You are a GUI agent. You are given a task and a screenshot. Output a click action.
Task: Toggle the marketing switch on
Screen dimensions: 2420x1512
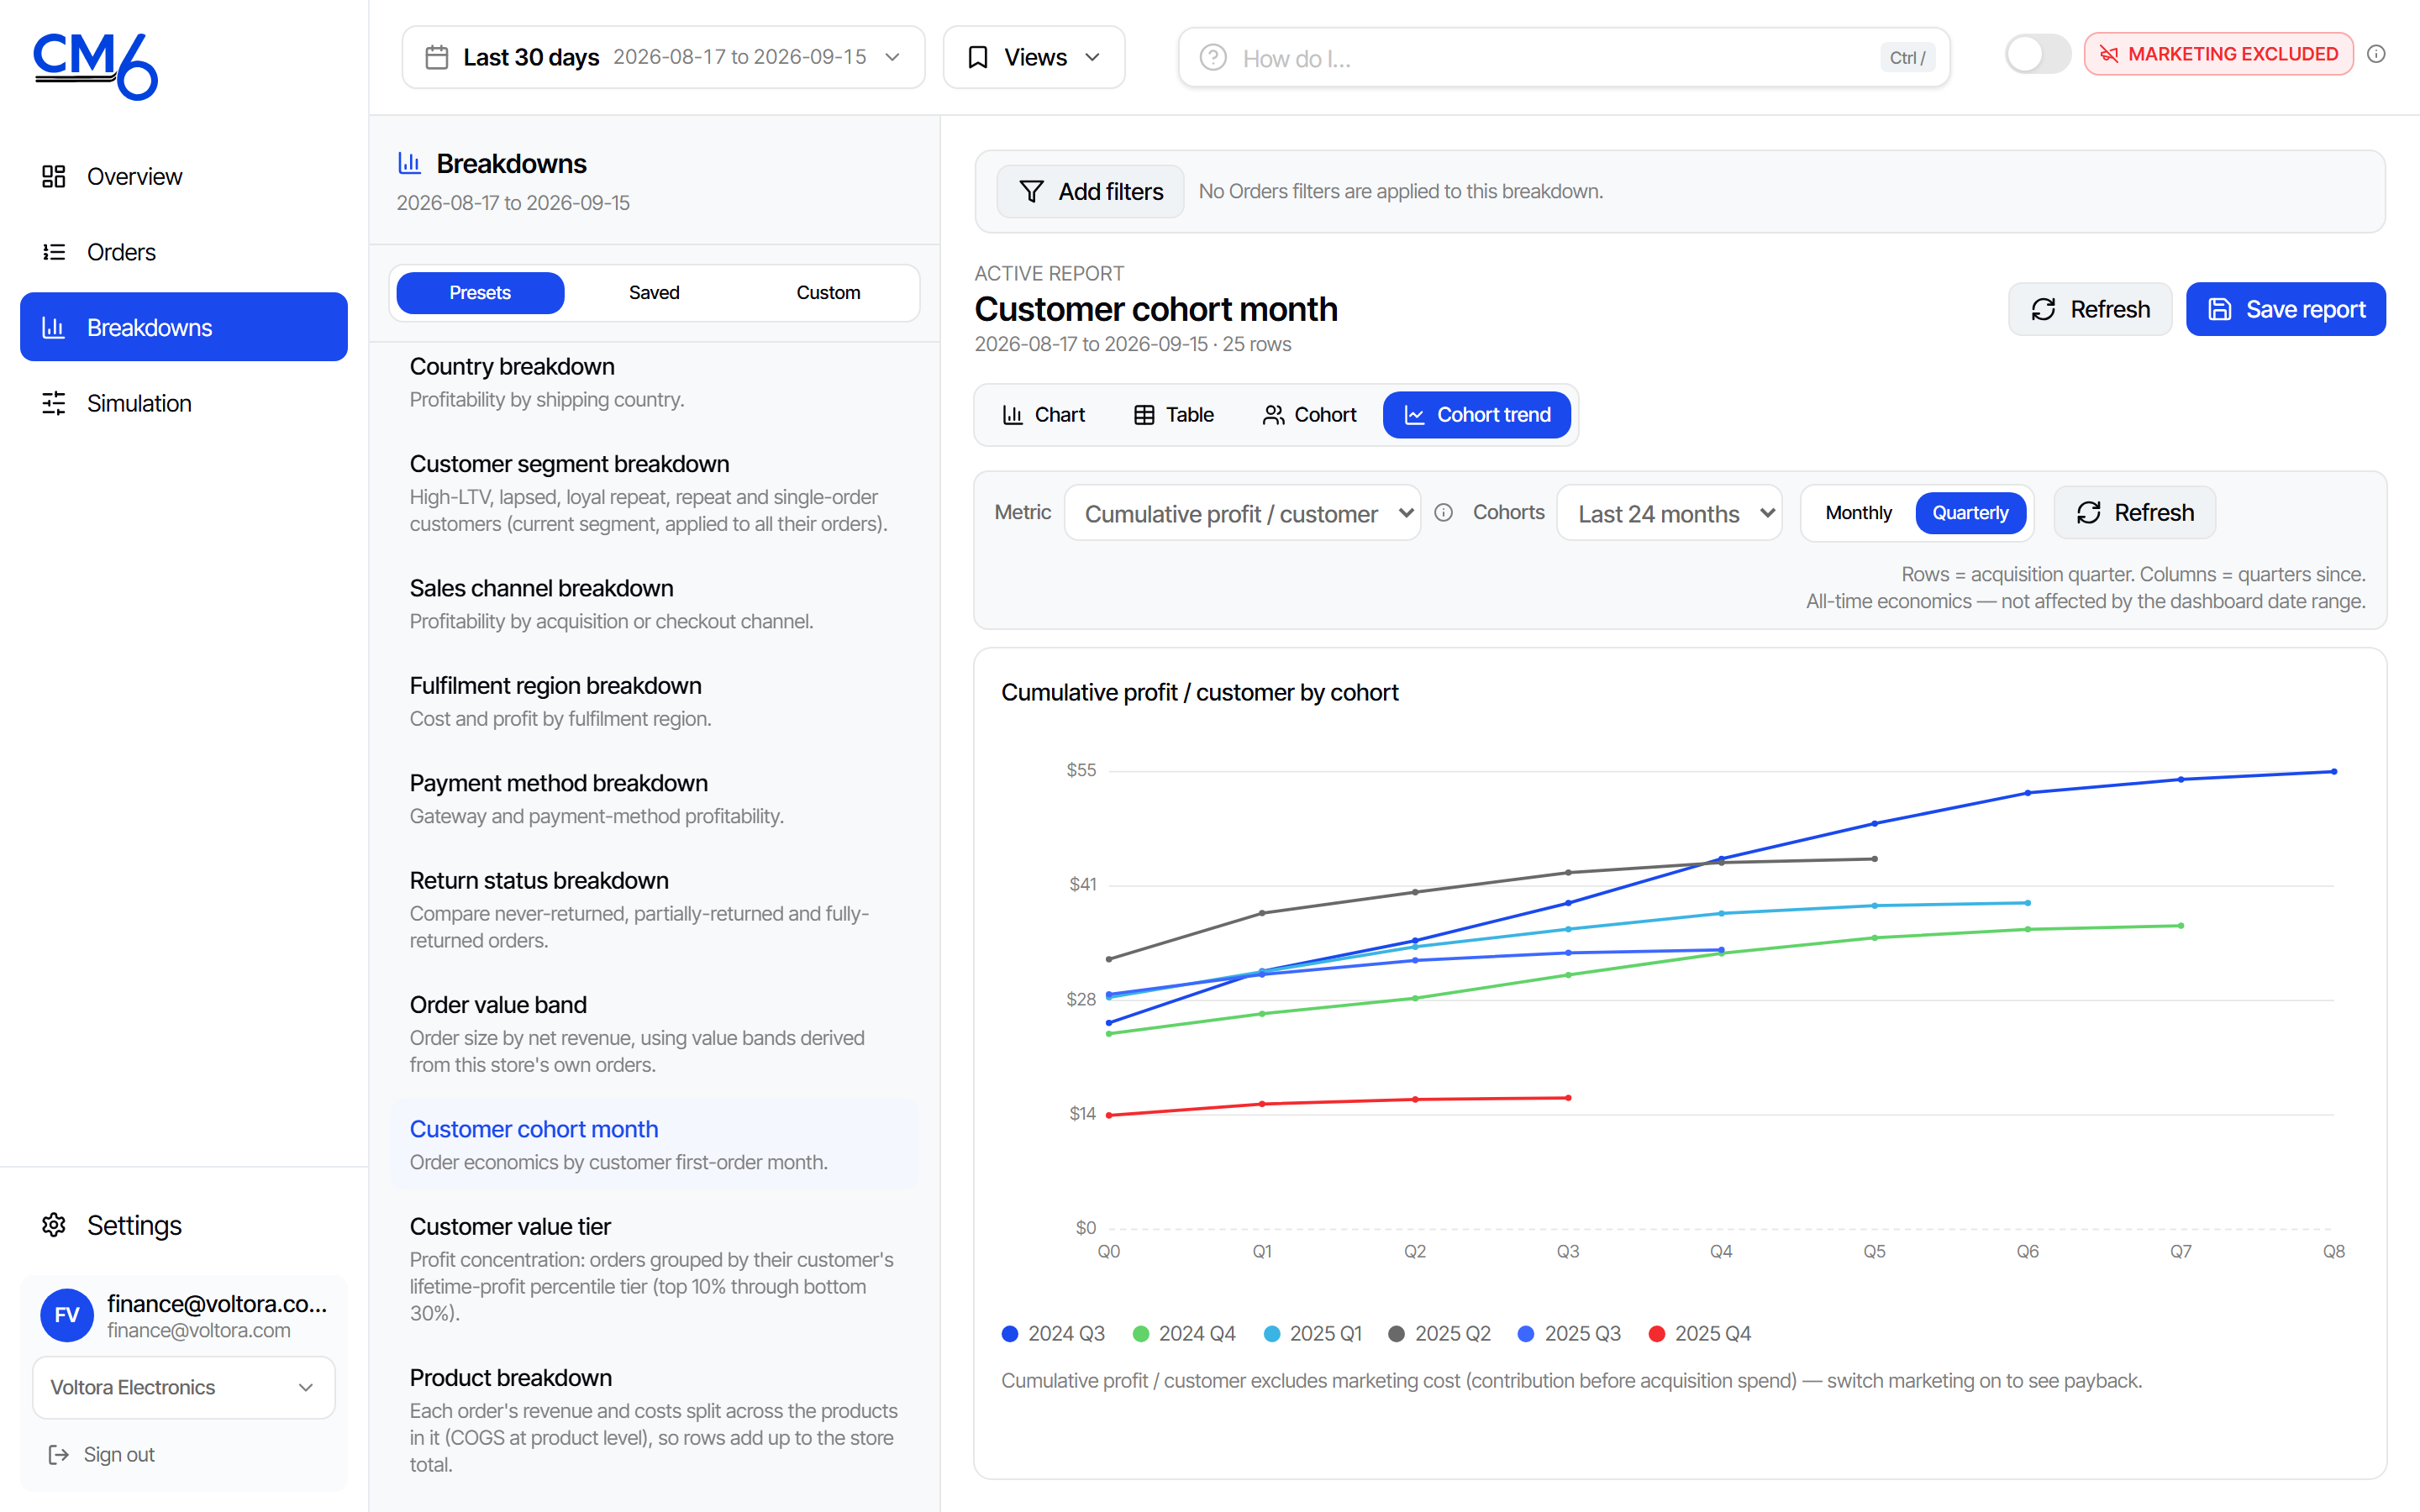2037,54
